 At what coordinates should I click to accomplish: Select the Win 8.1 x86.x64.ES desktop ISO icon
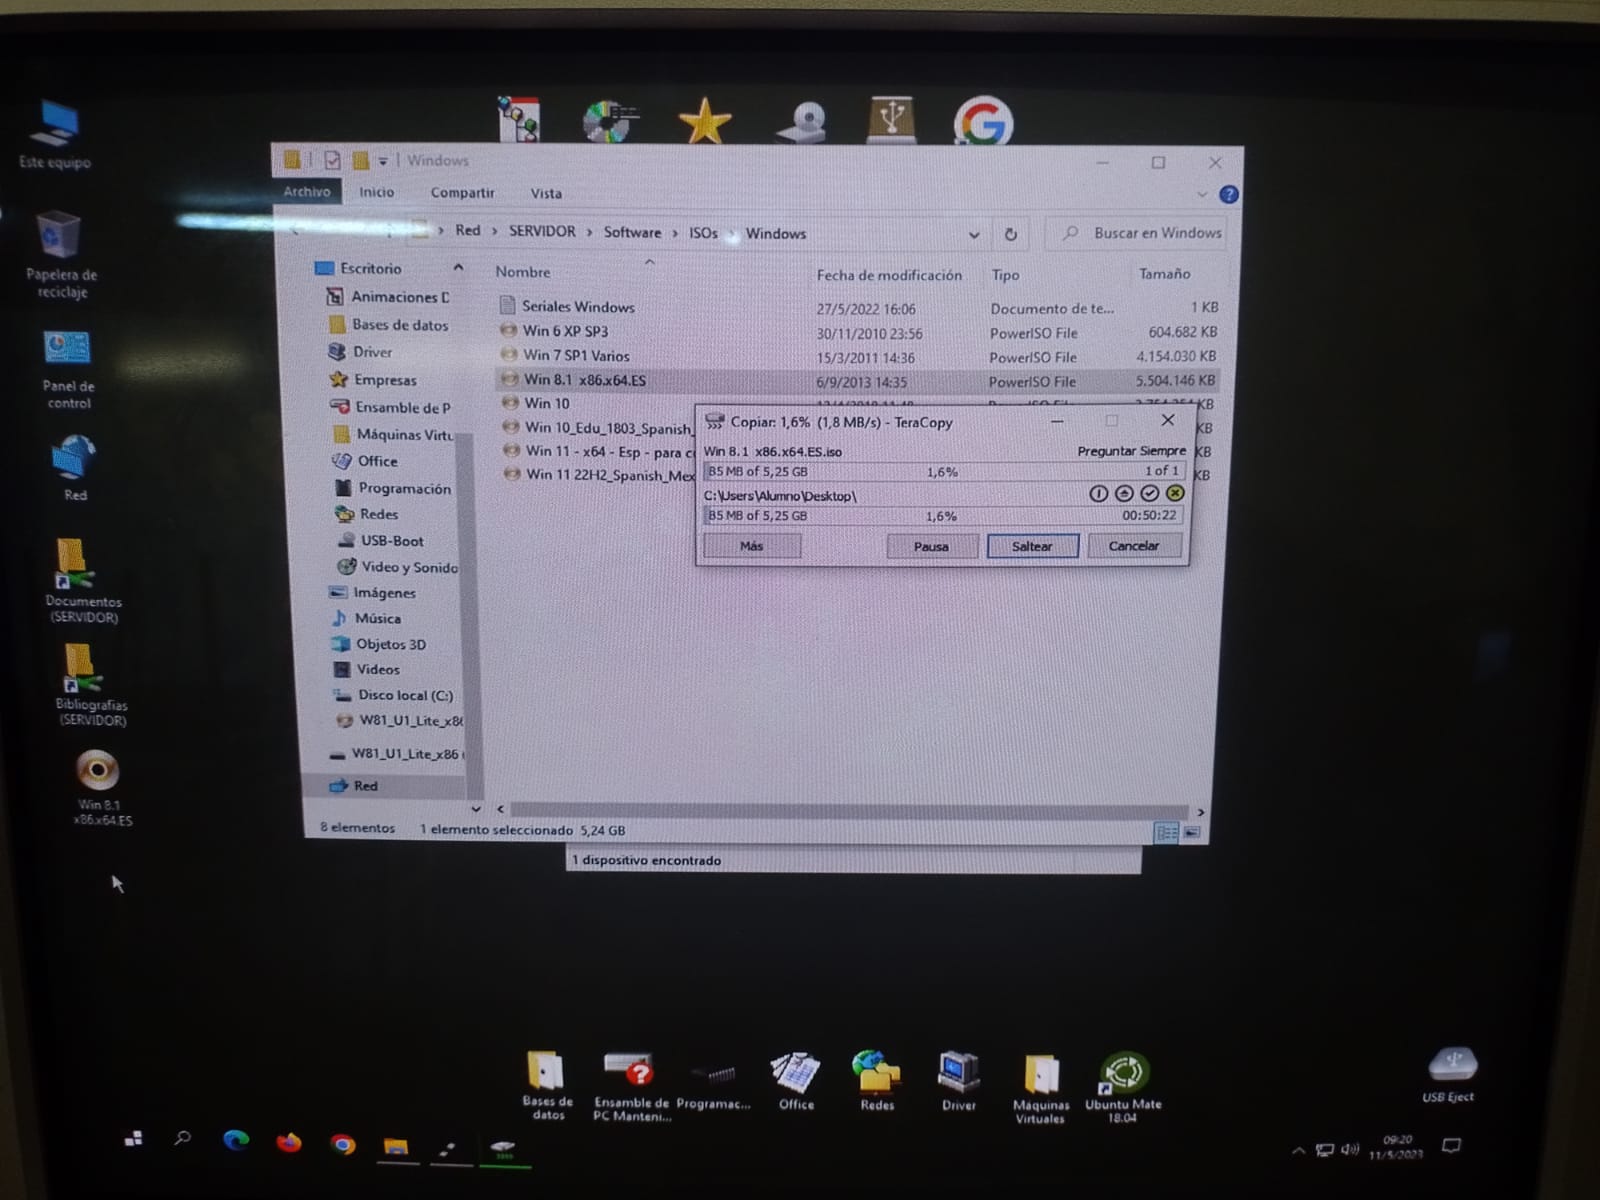pos(101,787)
